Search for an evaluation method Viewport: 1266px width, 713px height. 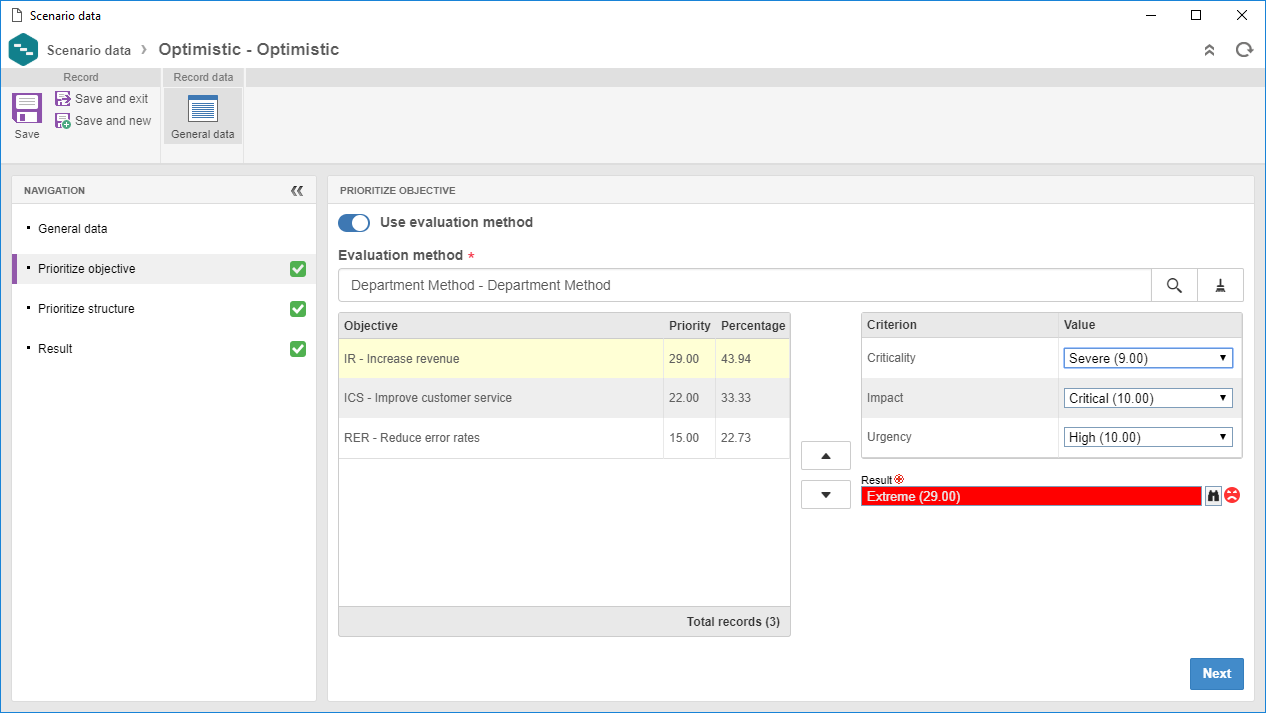[x=1174, y=285]
